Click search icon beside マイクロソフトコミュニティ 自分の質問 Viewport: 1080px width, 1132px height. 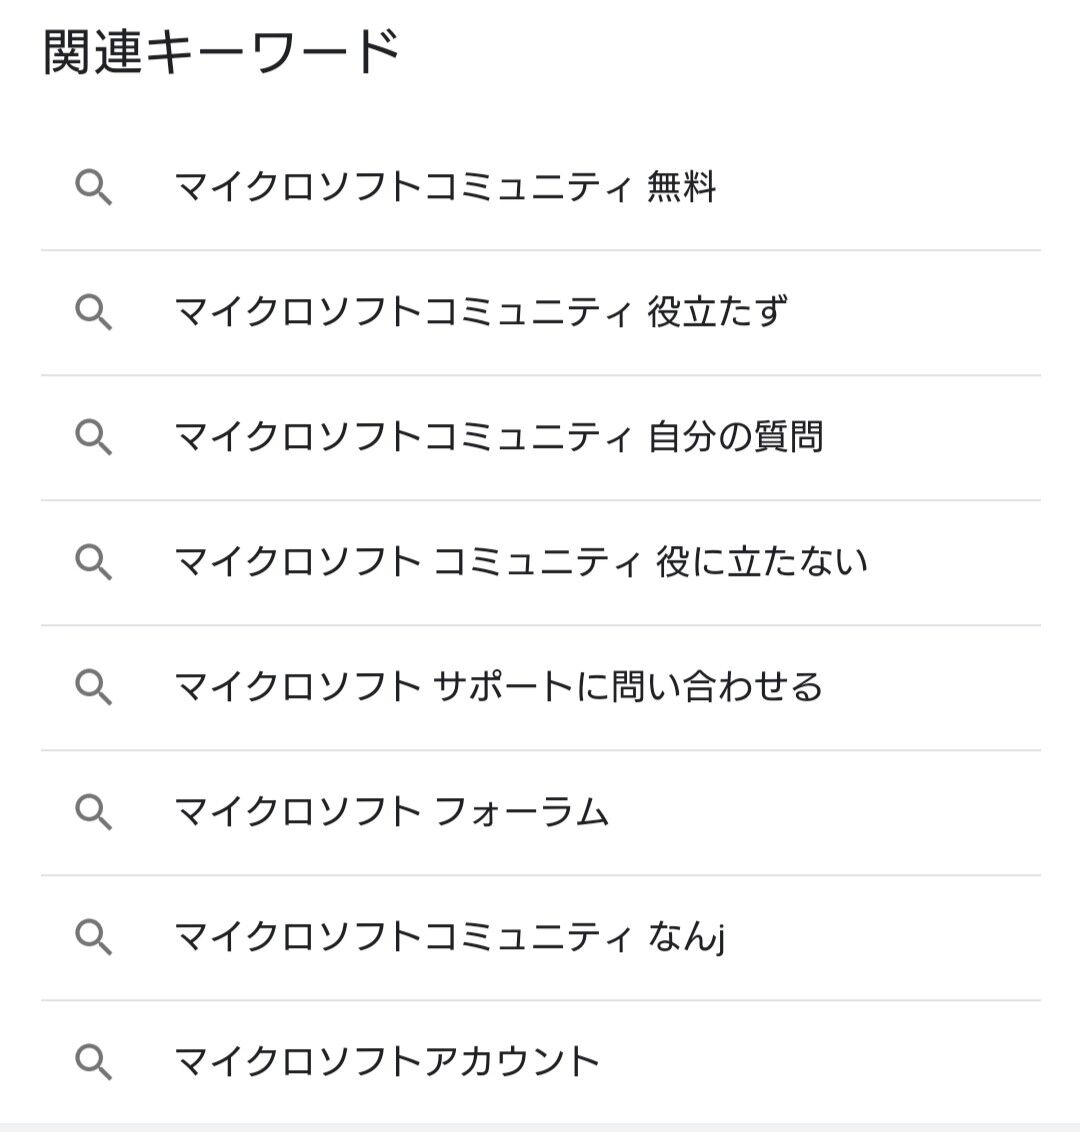point(93,438)
